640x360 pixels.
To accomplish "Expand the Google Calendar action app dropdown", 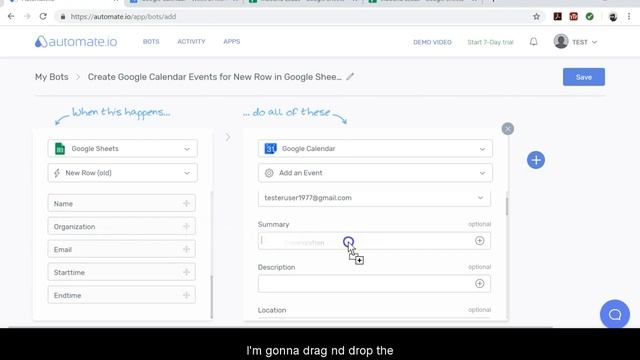I will [x=482, y=149].
